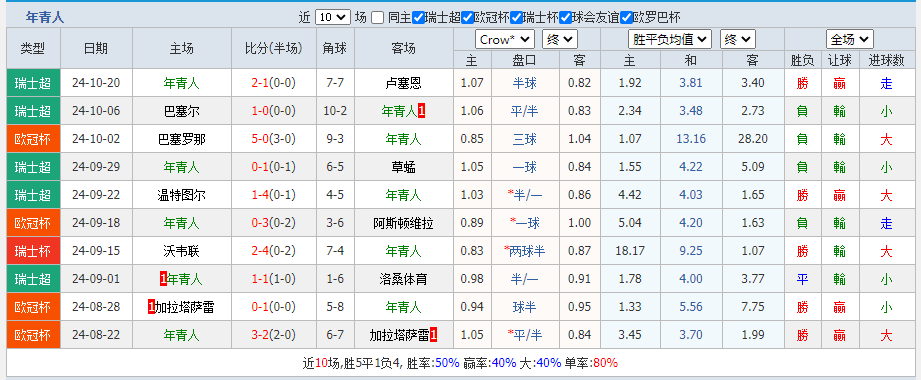
Task: Click the 让球 column header
Action: click(x=840, y=60)
